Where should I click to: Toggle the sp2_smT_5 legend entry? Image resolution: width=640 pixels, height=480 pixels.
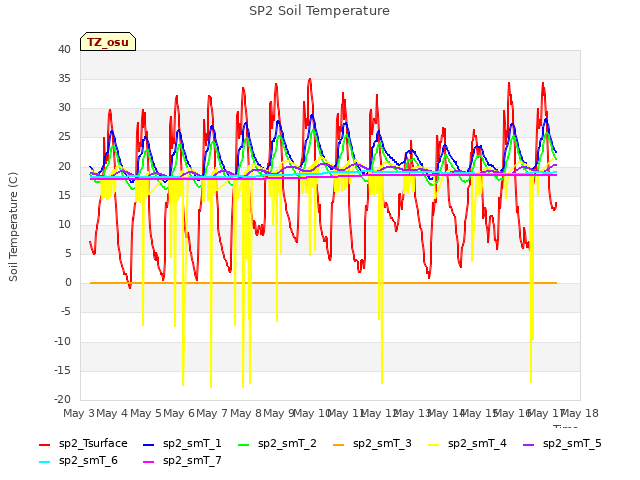tap(562, 443)
